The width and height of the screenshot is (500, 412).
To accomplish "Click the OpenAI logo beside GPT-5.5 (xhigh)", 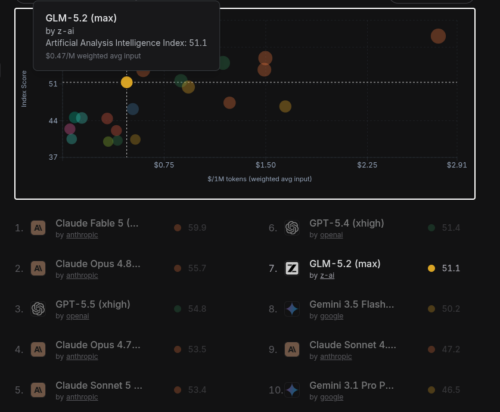I will coord(38,309).
